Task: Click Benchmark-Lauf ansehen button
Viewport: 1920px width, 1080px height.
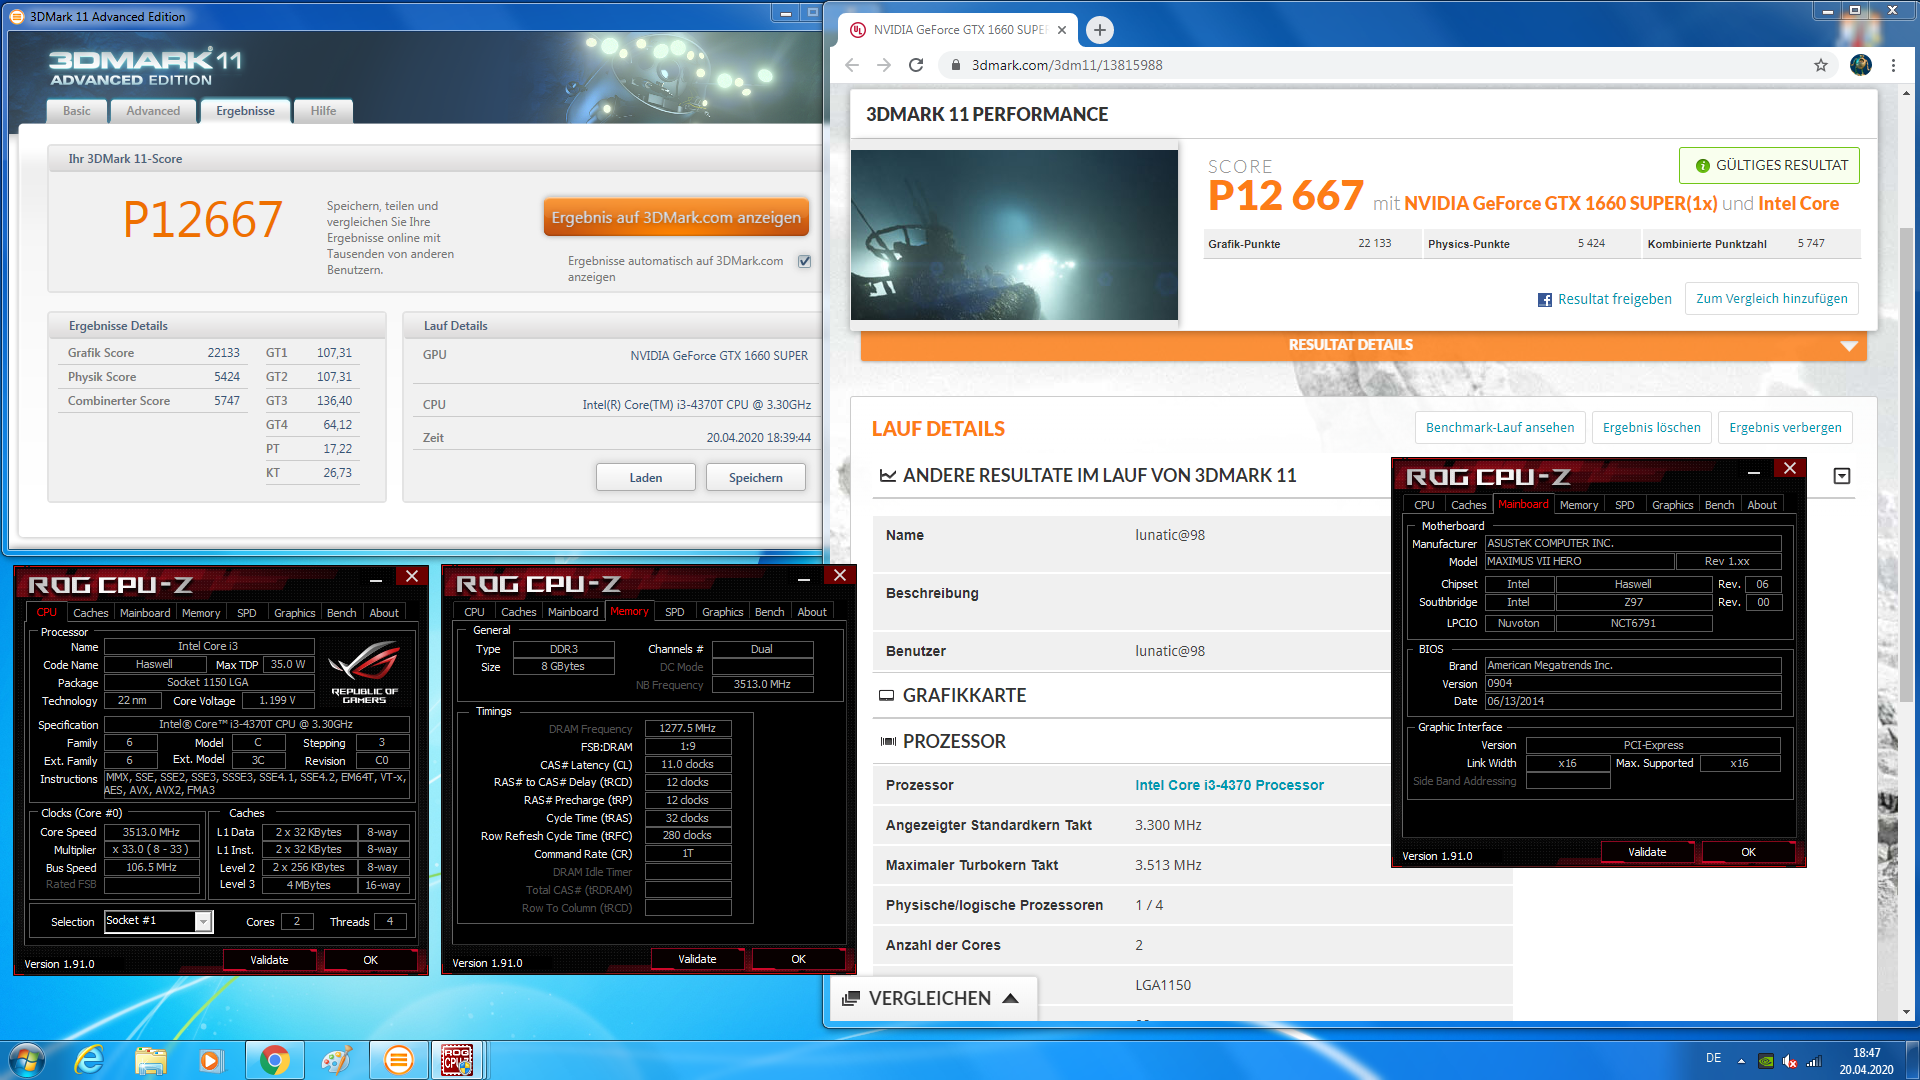Action: 1500,428
